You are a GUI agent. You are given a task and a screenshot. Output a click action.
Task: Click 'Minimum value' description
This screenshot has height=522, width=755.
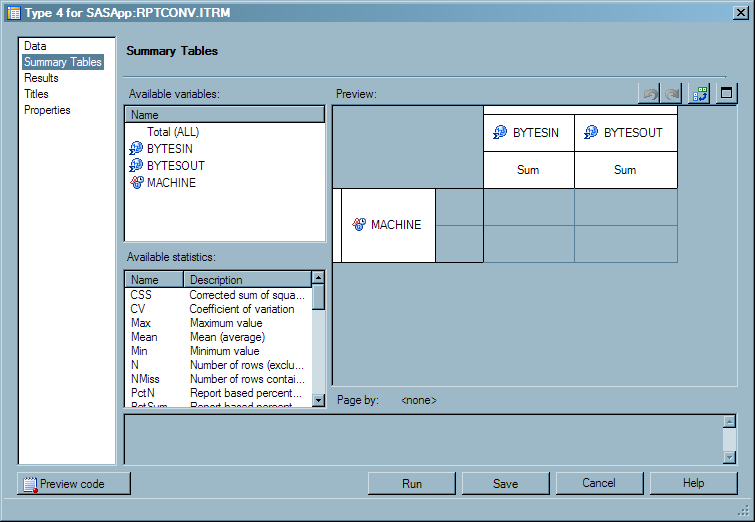(x=224, y=351)
